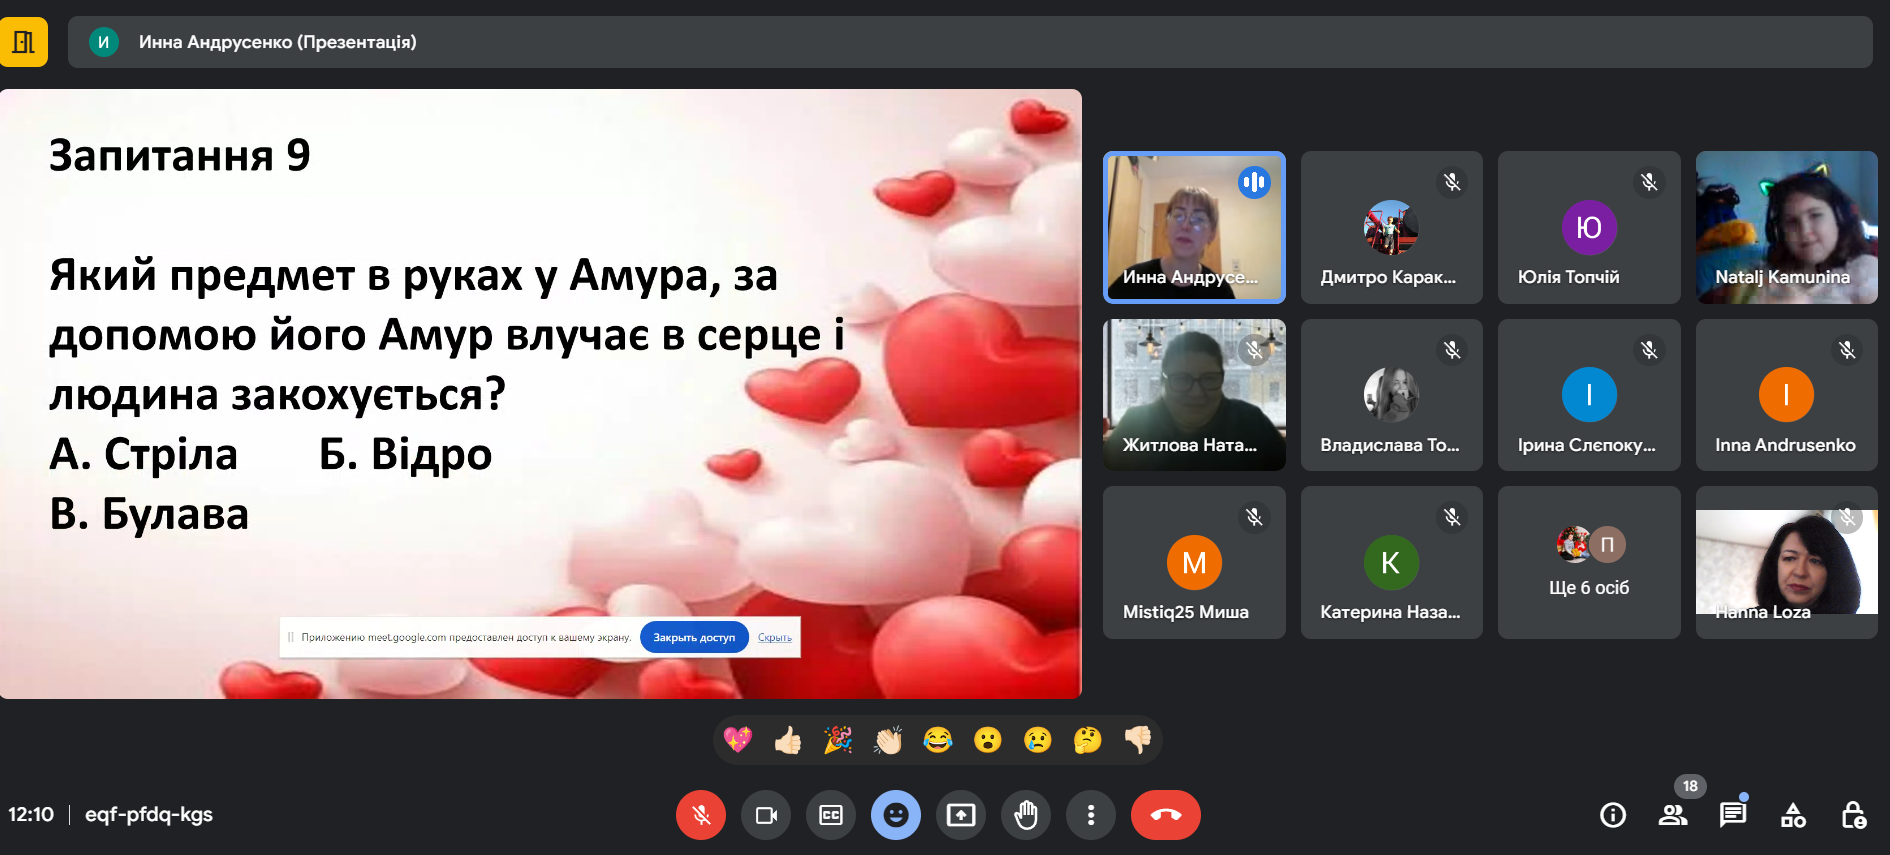Open the emoji reactions button

896,815
